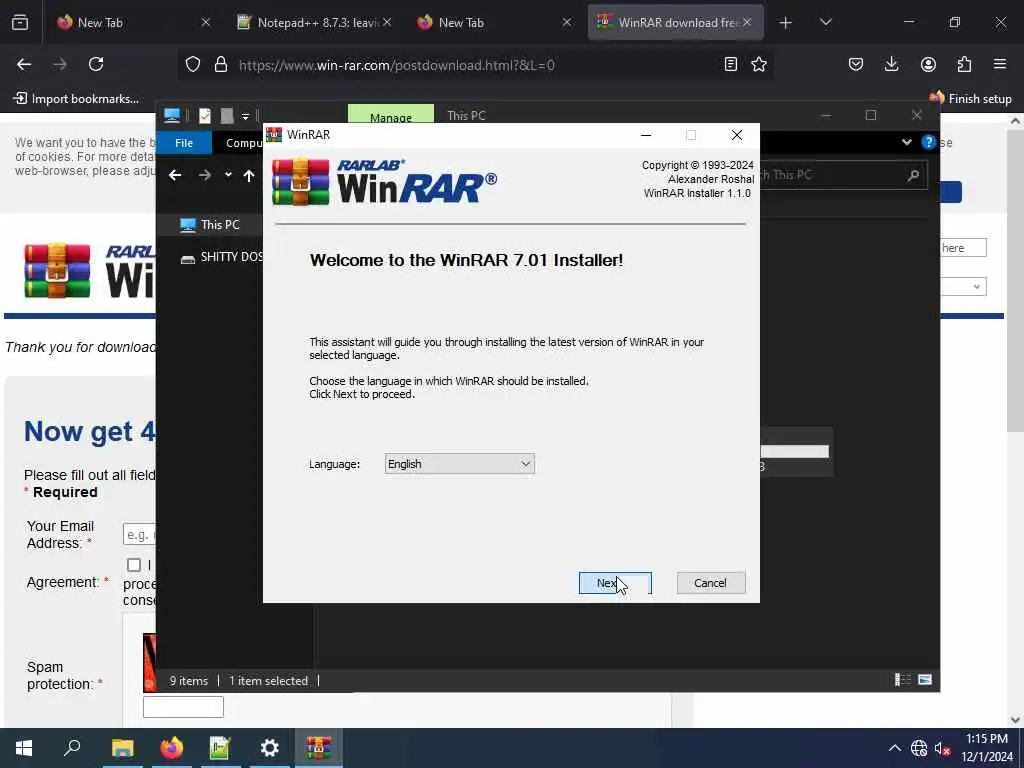This screenshot has width=1024, height=768.
Task: Reload the win-rar.com page
Action: (96, 64)
